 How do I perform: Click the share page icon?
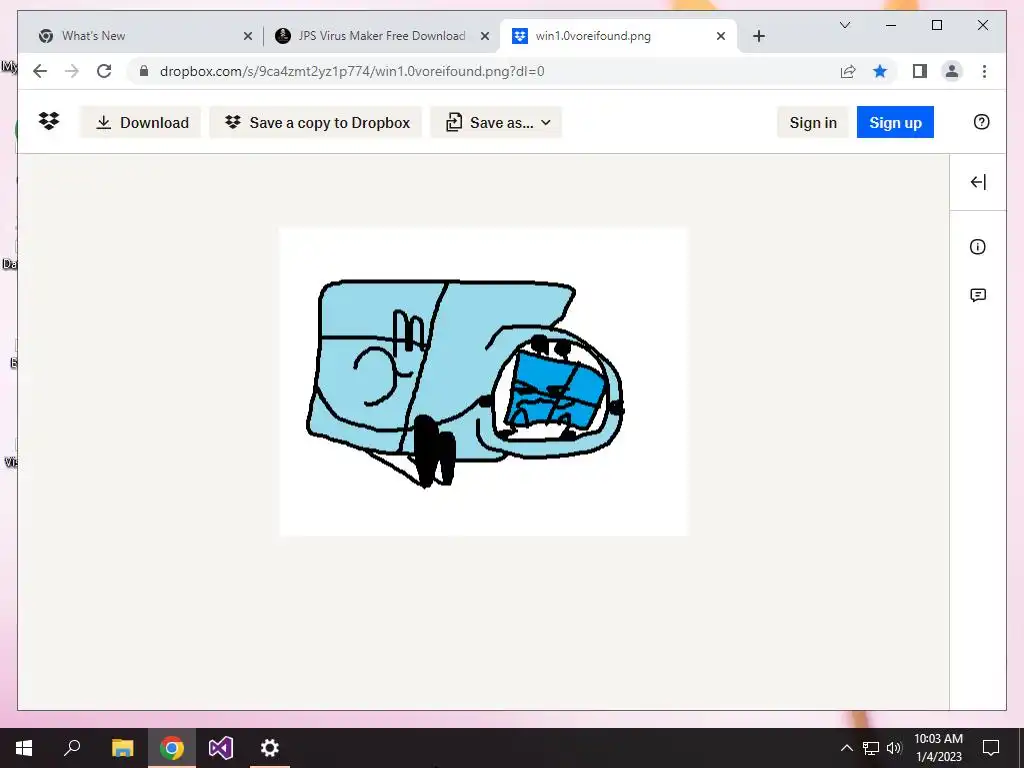848,71
